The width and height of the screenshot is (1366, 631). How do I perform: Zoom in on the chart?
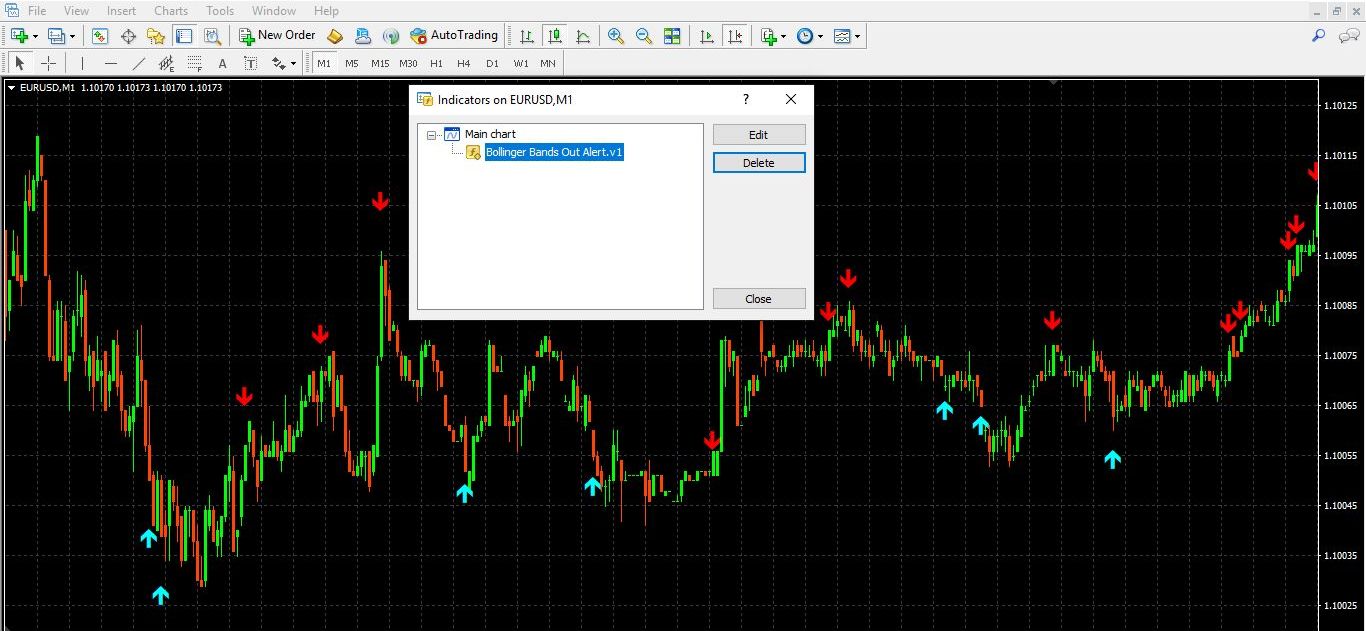[616, 35]
